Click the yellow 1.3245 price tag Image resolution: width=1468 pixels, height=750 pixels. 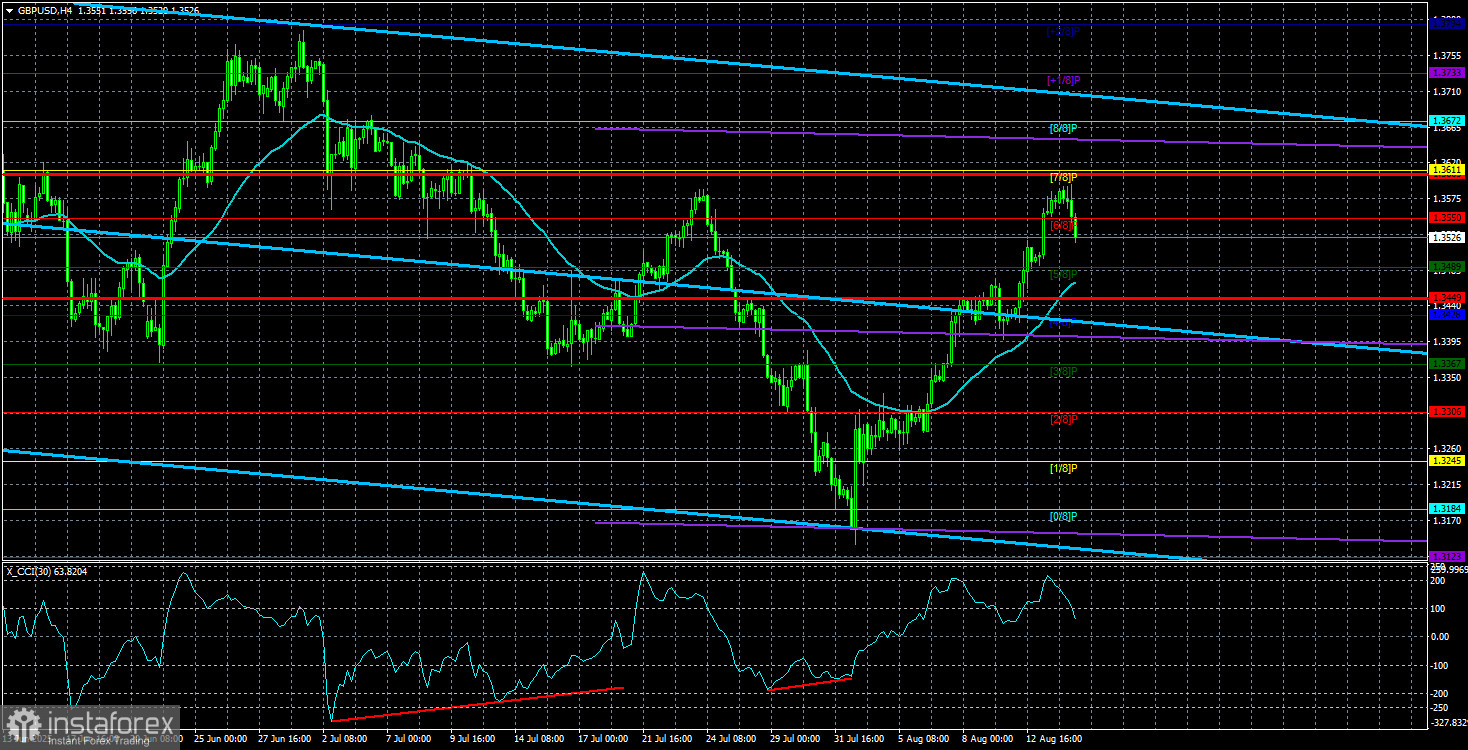pyautogui.click(x=1447, y=461)
